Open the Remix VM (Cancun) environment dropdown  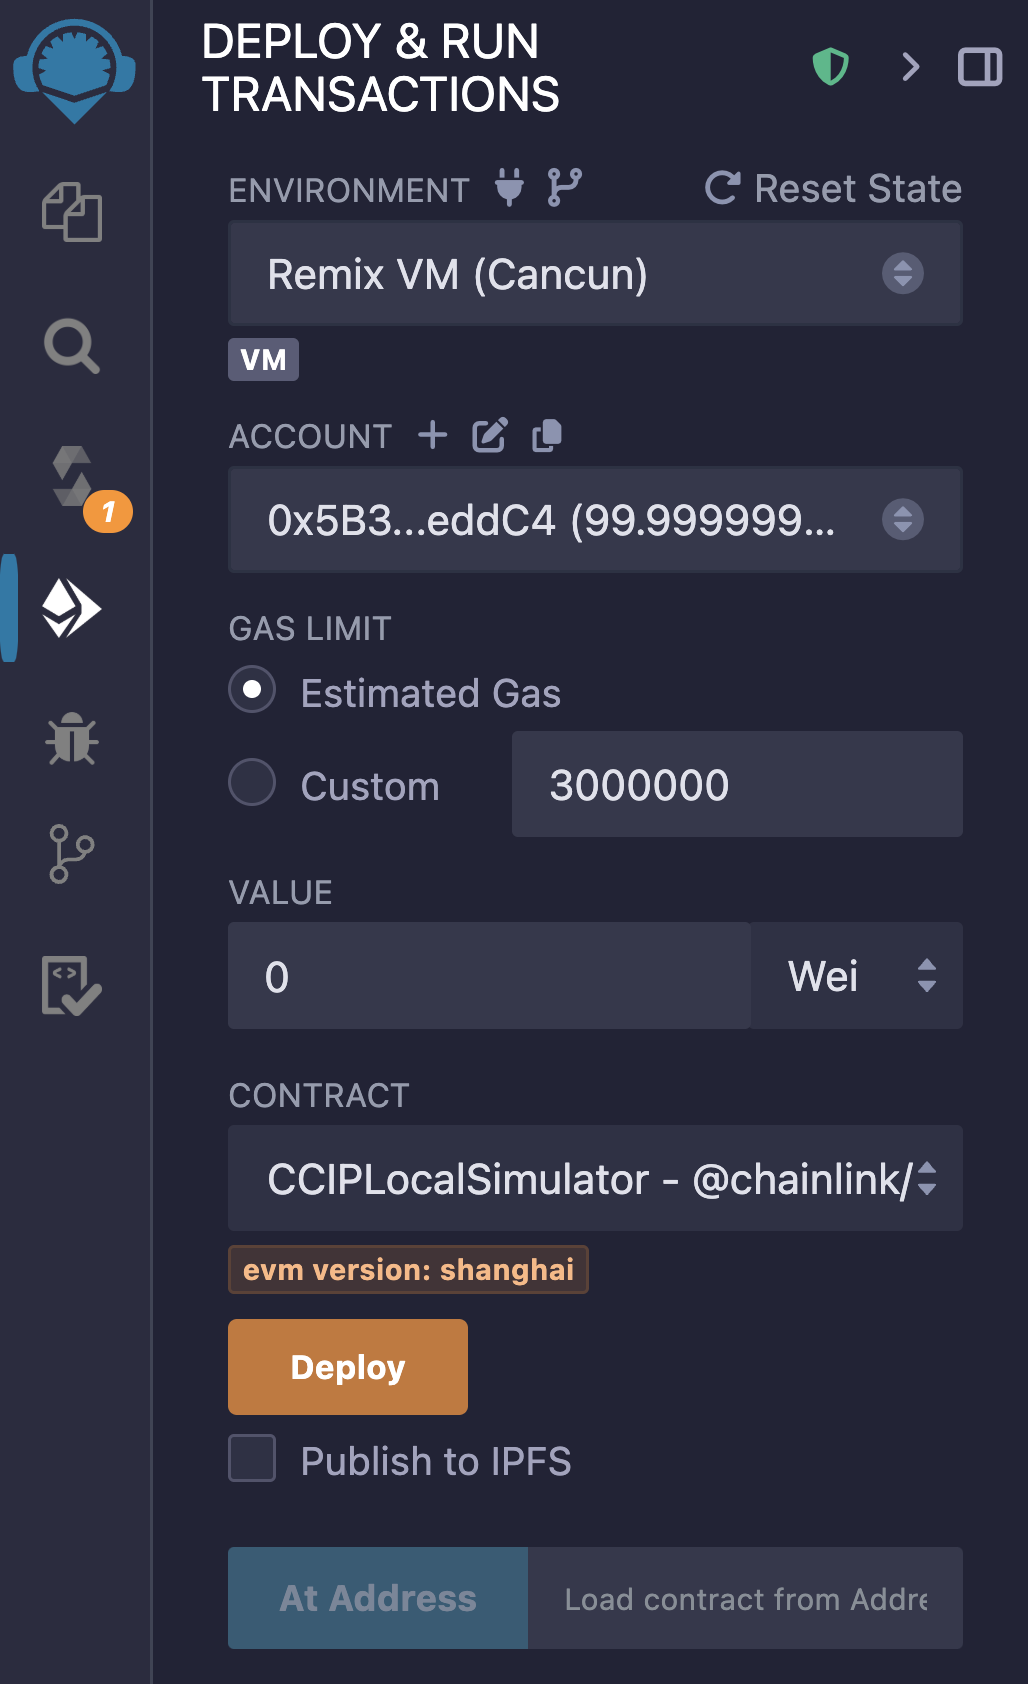tap(595, 274)
